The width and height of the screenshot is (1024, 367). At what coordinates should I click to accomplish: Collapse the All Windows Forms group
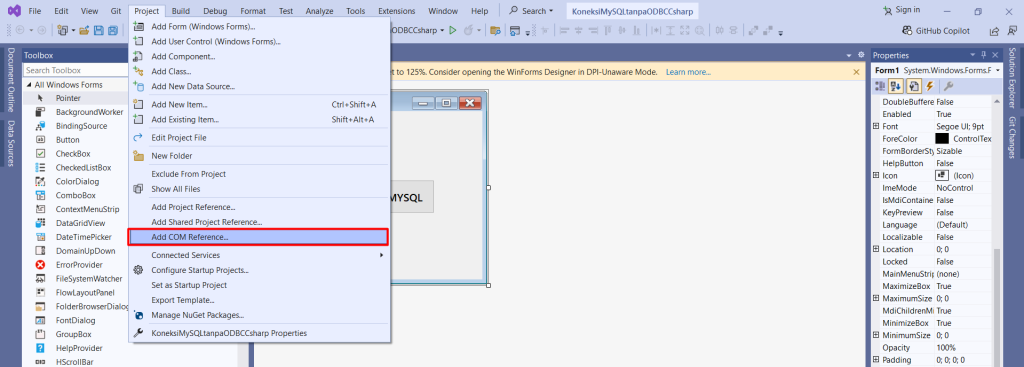(29, 85)
